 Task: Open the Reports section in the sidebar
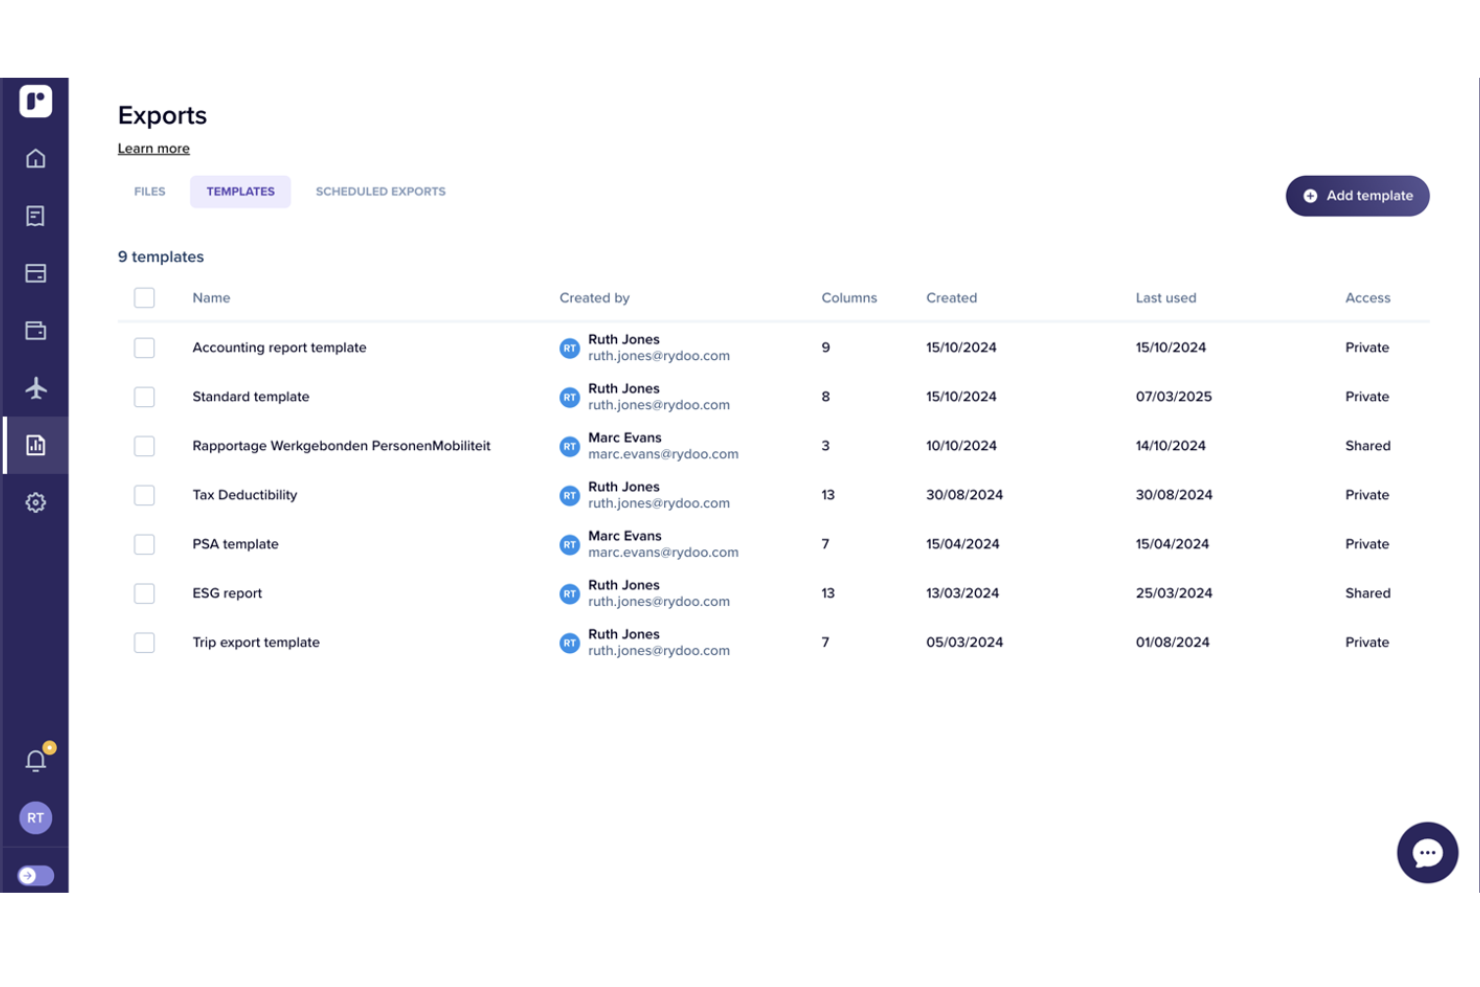35,445
